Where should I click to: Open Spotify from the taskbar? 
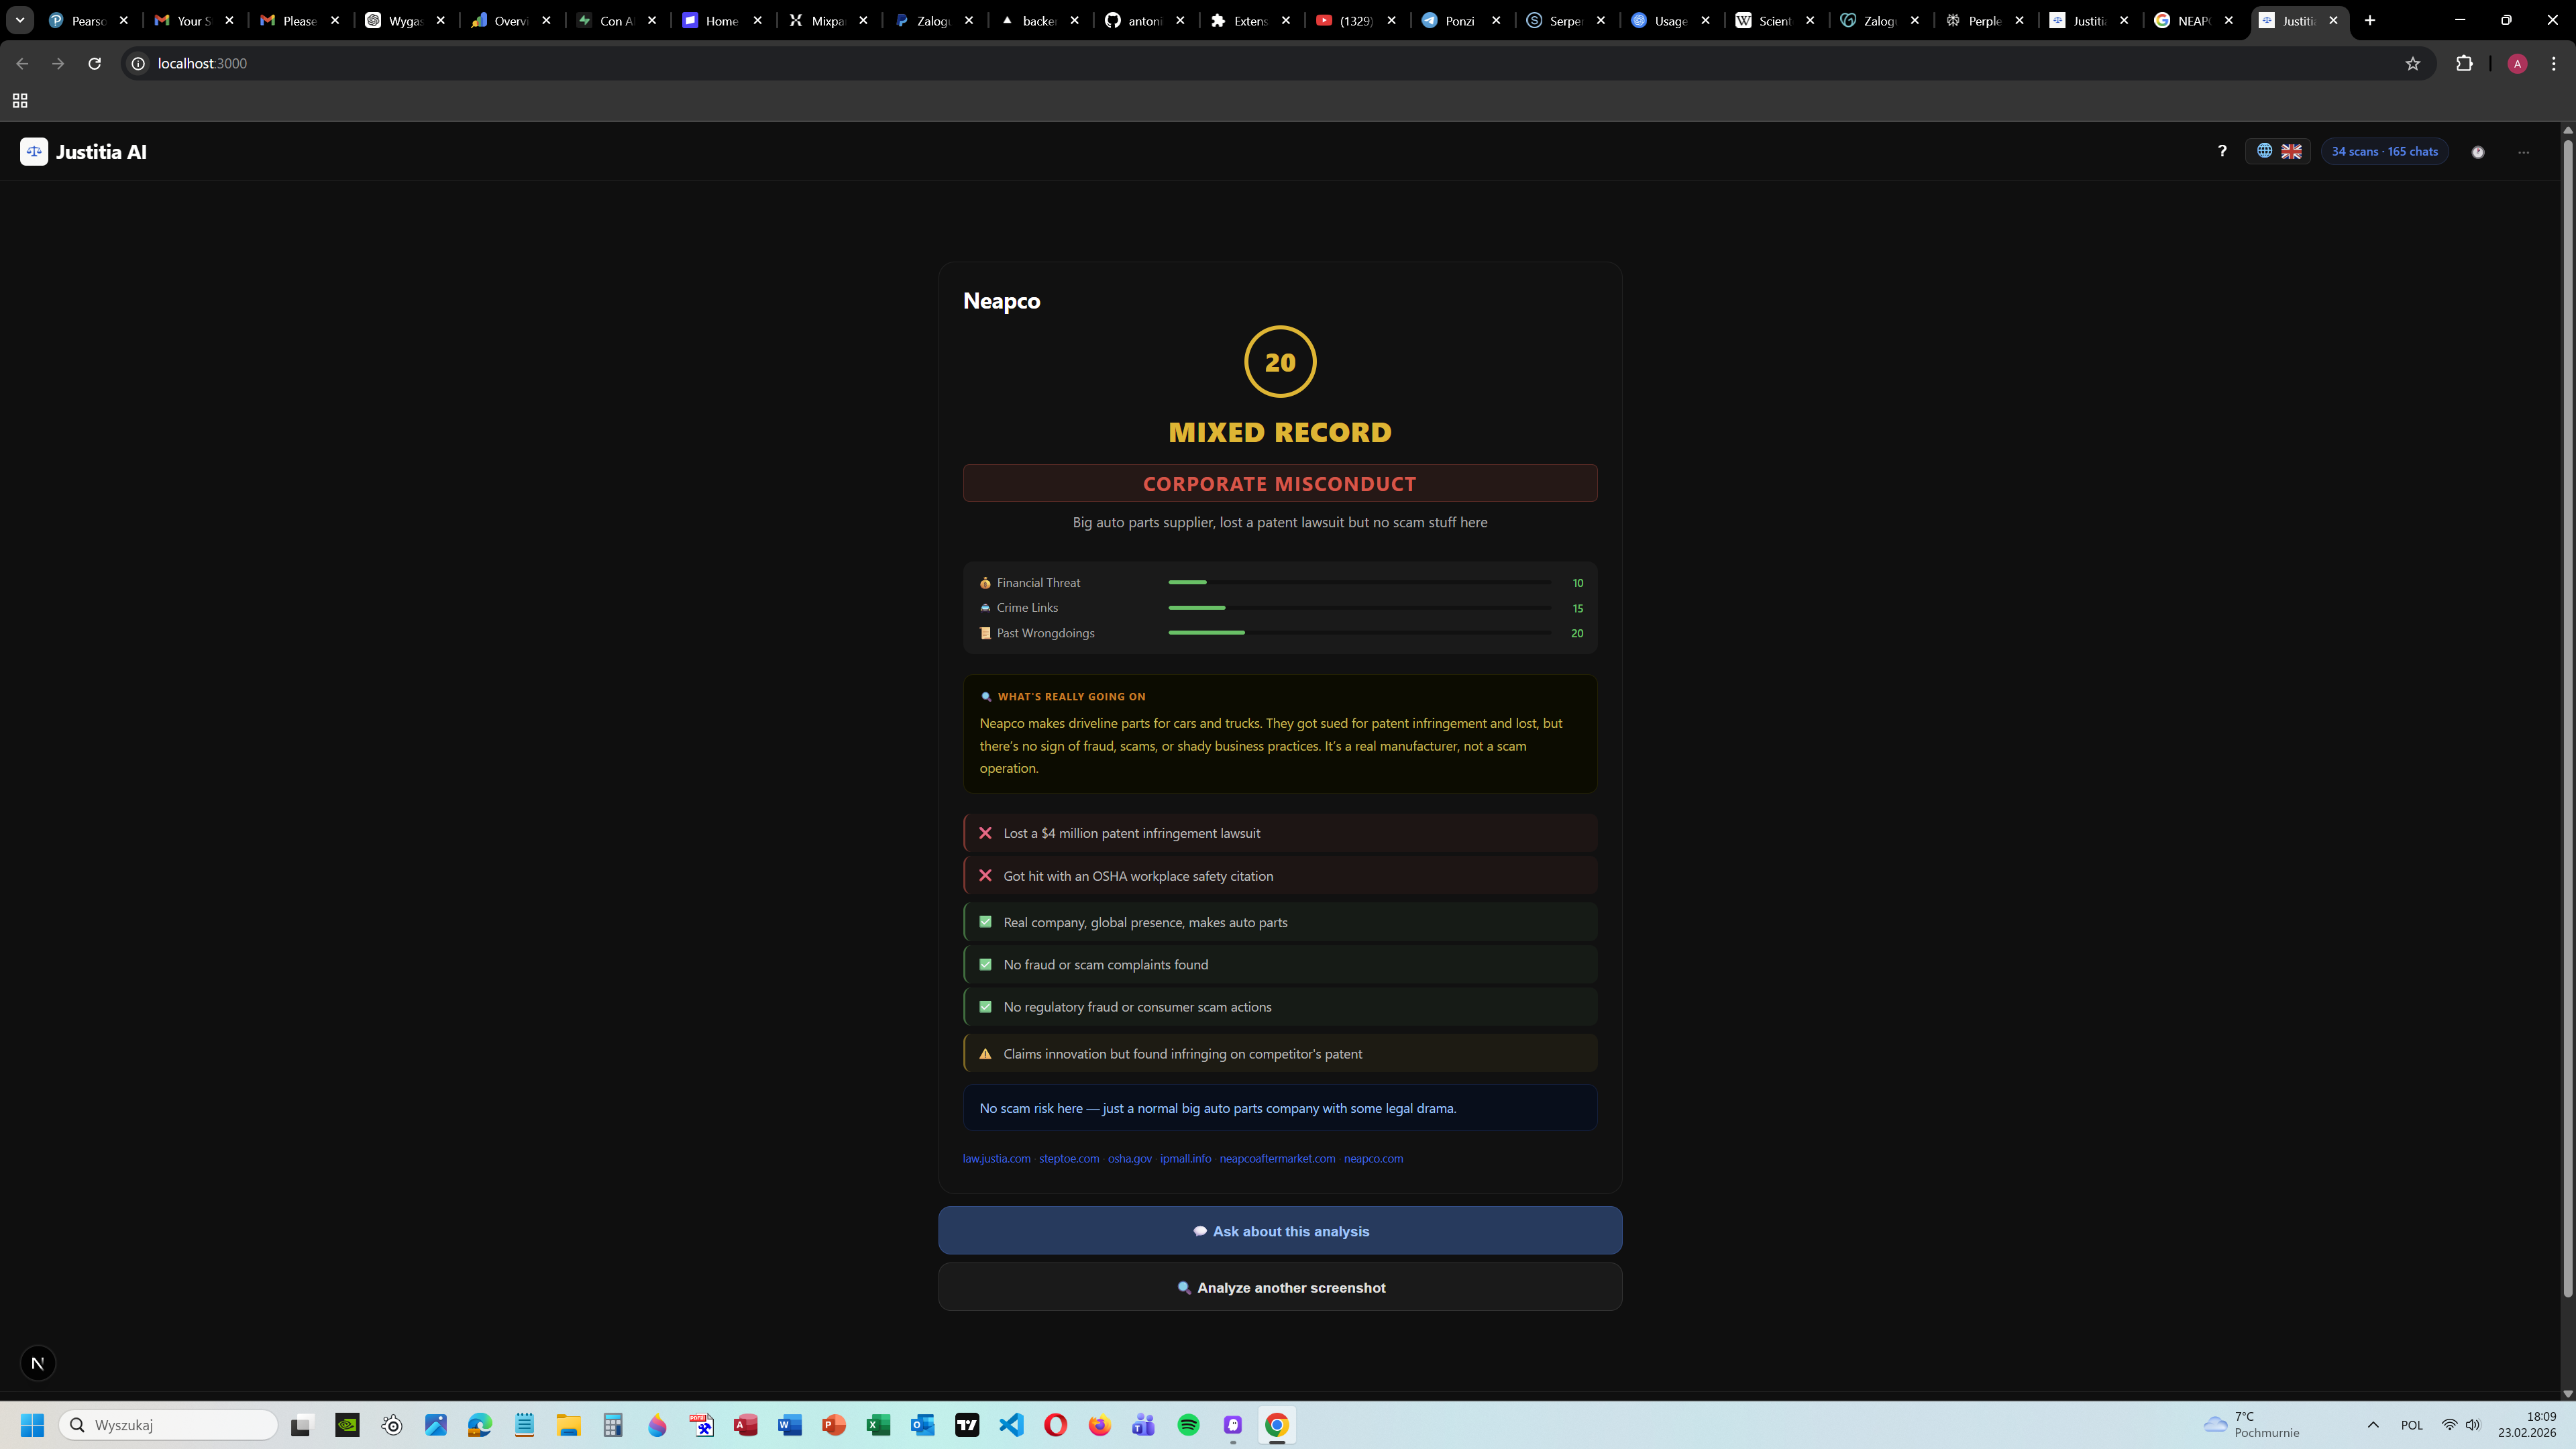tap(1188, 1425)
